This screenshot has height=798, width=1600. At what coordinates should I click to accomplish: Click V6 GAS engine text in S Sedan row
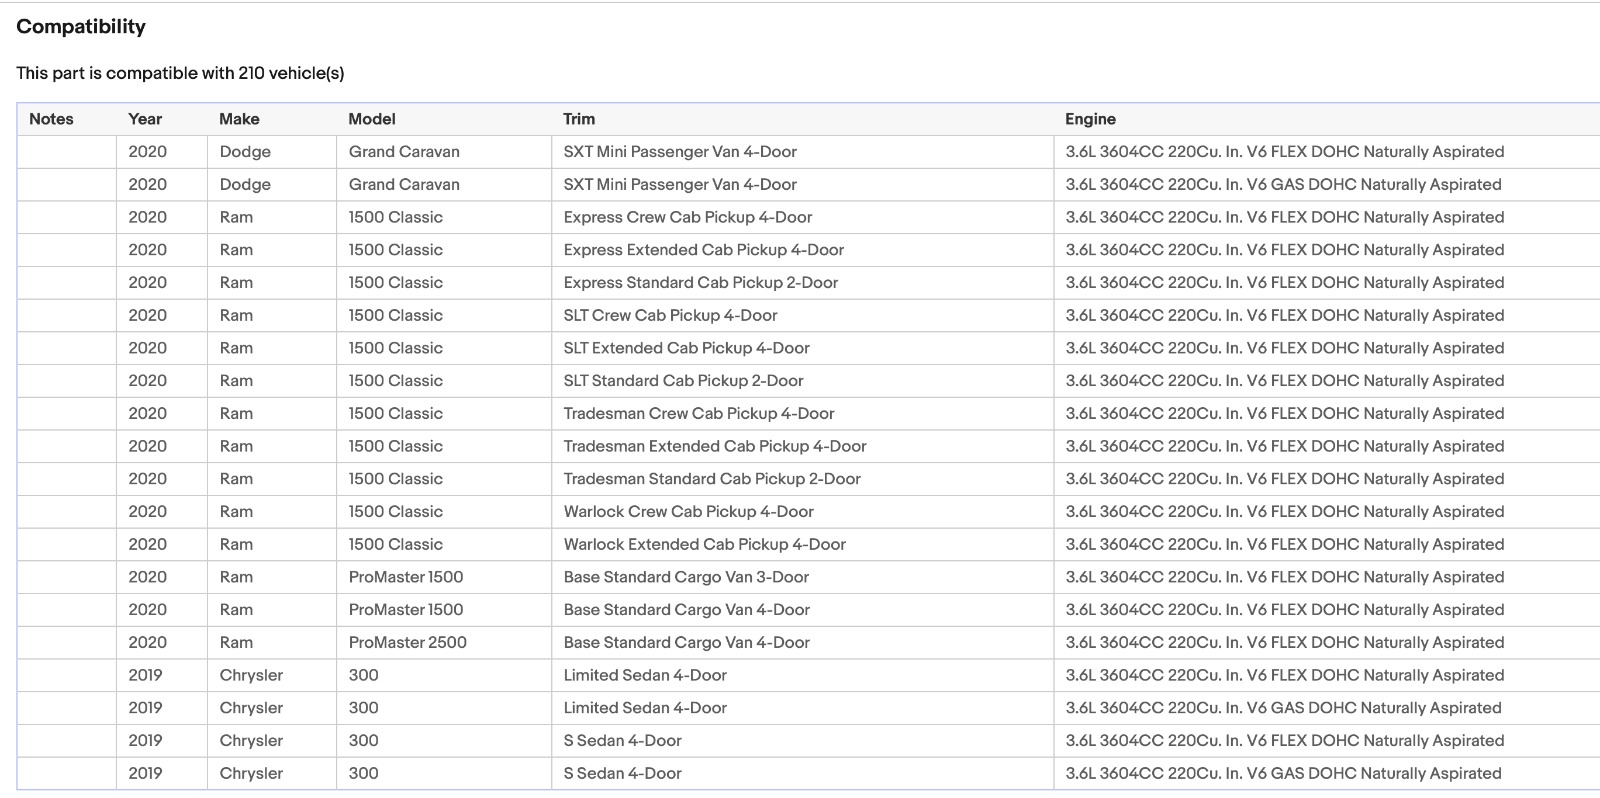(x=1283, y=774)
